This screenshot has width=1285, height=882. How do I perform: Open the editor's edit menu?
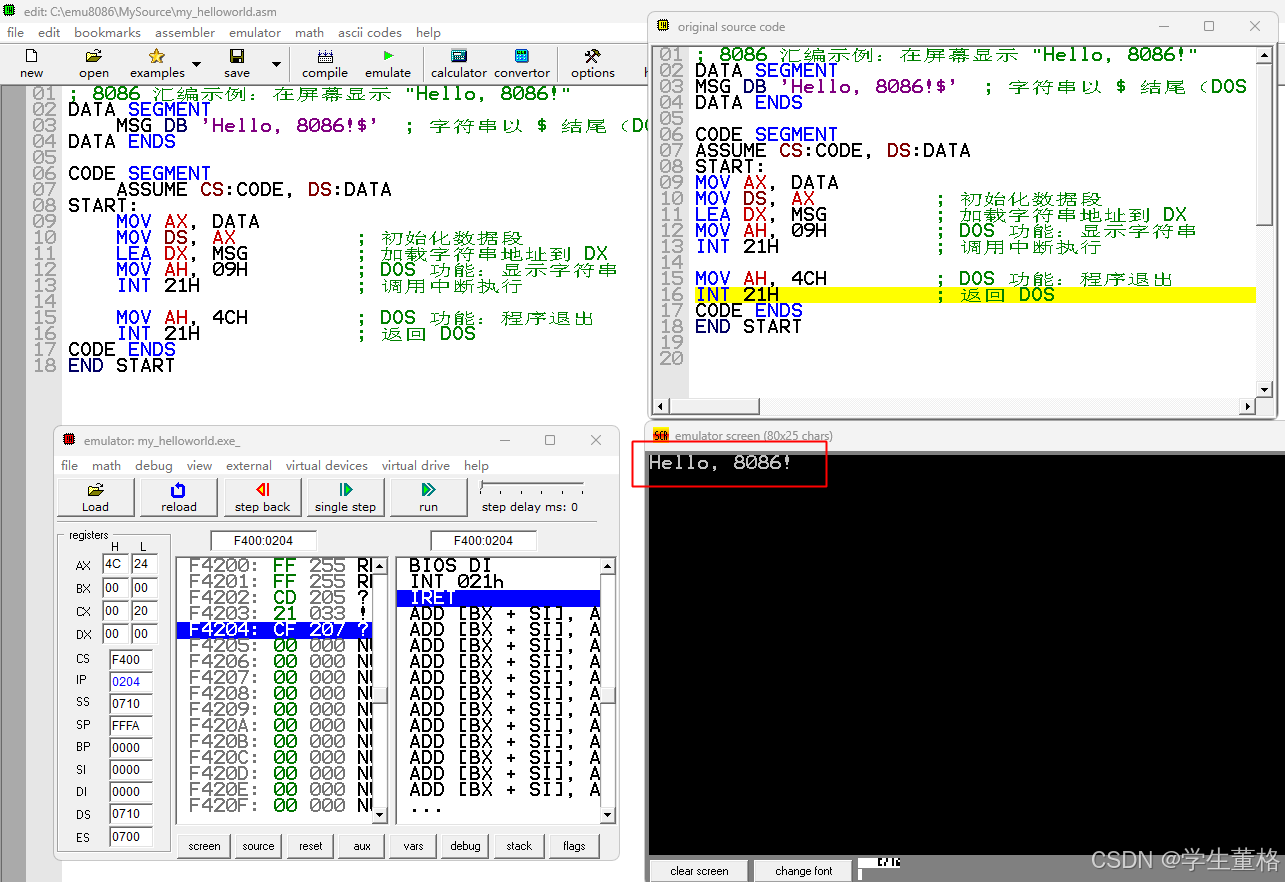tap(49, 32)
